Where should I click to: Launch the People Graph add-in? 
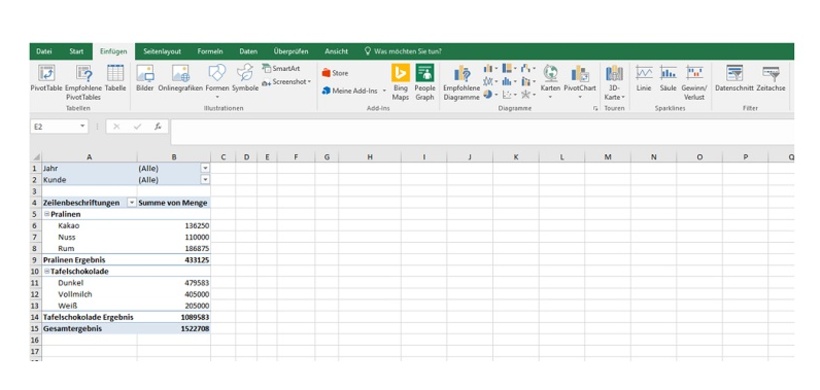coord(425,83)
